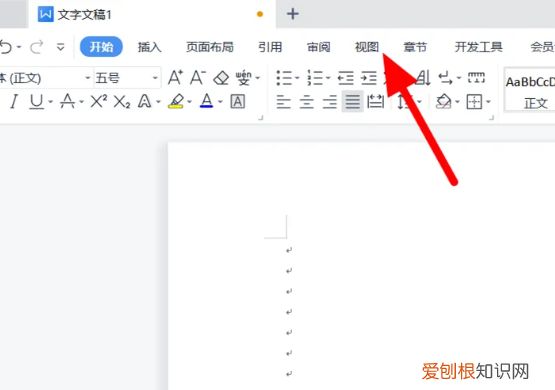Image resolution: width=555 pixels, height=390 pixels.
Task: Click the character border boxed A icon
Action: tap(238, 102)
